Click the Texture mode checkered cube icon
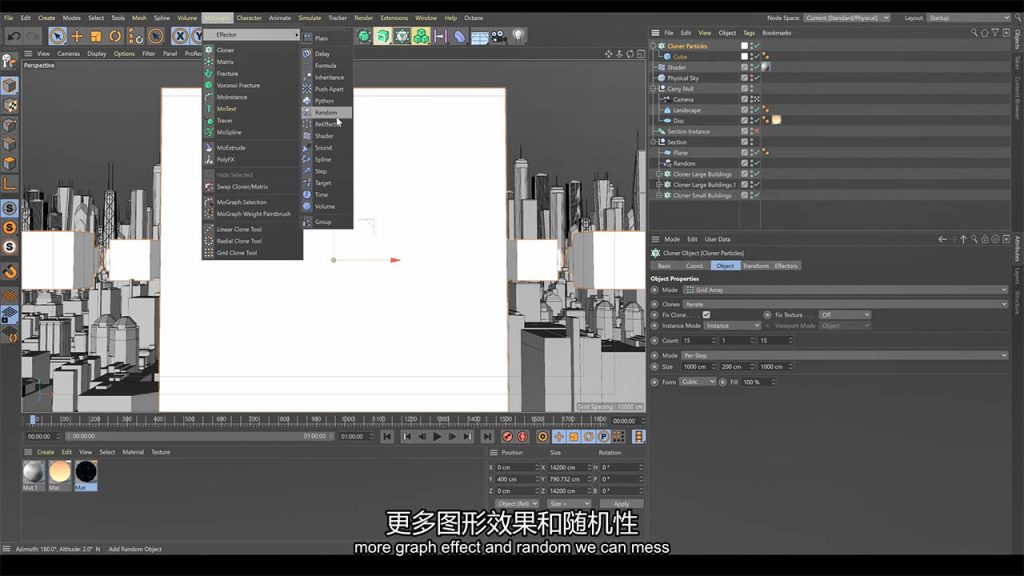 pos(9,105)
